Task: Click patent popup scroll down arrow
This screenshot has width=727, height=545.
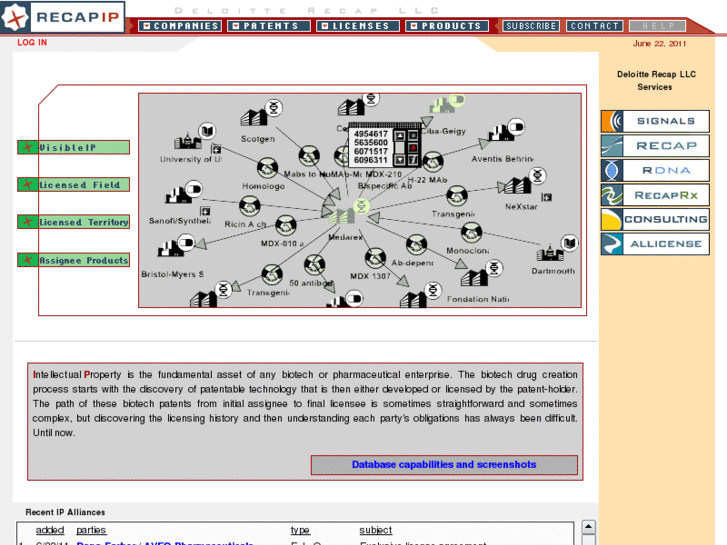Action: (x=399, y=160)
